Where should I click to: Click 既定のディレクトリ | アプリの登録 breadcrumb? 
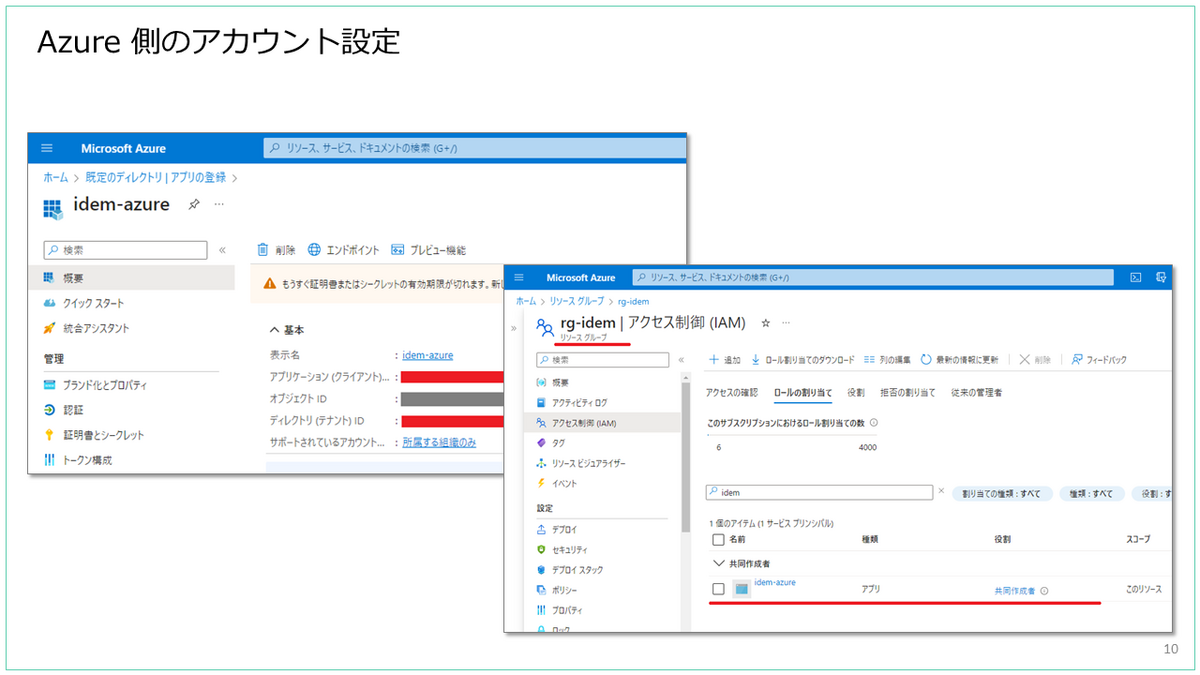point(155,177)
